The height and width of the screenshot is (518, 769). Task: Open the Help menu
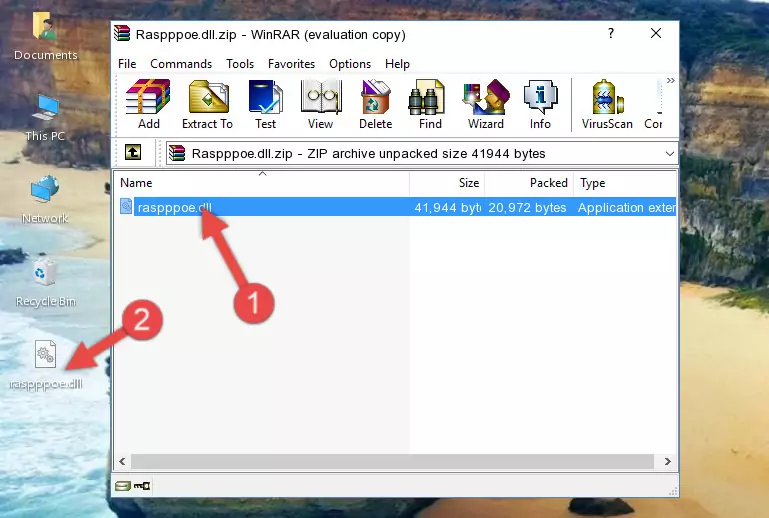tap(397, 64)
